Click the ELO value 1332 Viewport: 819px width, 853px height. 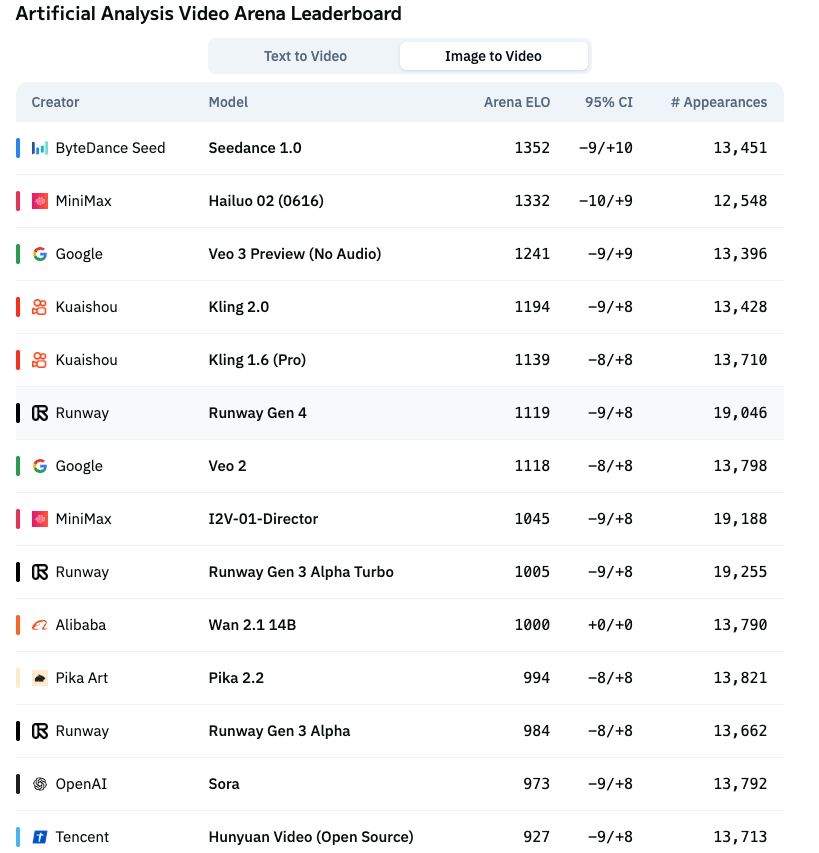[532, 201]
